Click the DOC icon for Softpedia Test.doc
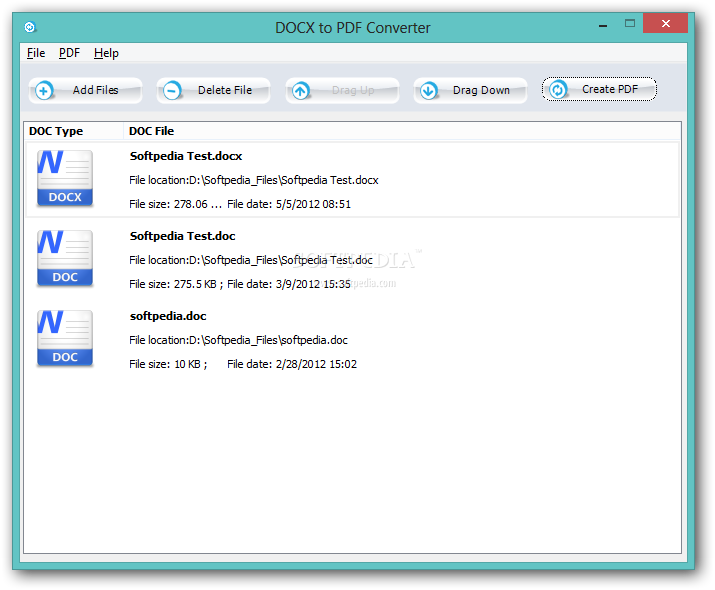The image size is (715, 590). coord(65,259)
